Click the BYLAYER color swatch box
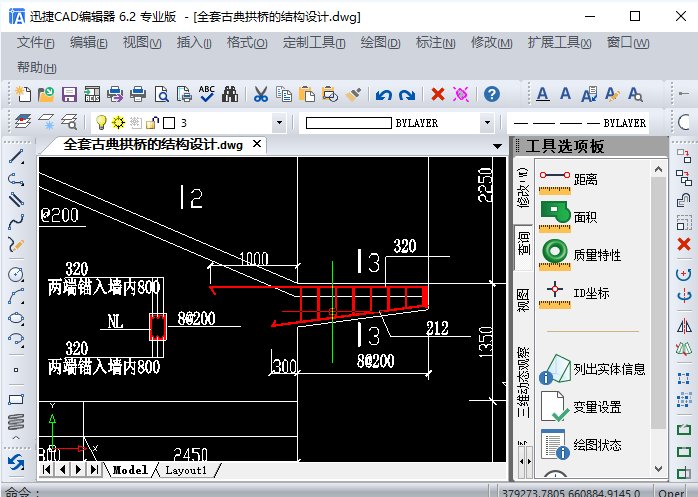Image resolution: width=698 pixels, height=497 pixels. [x=349, y=123]
